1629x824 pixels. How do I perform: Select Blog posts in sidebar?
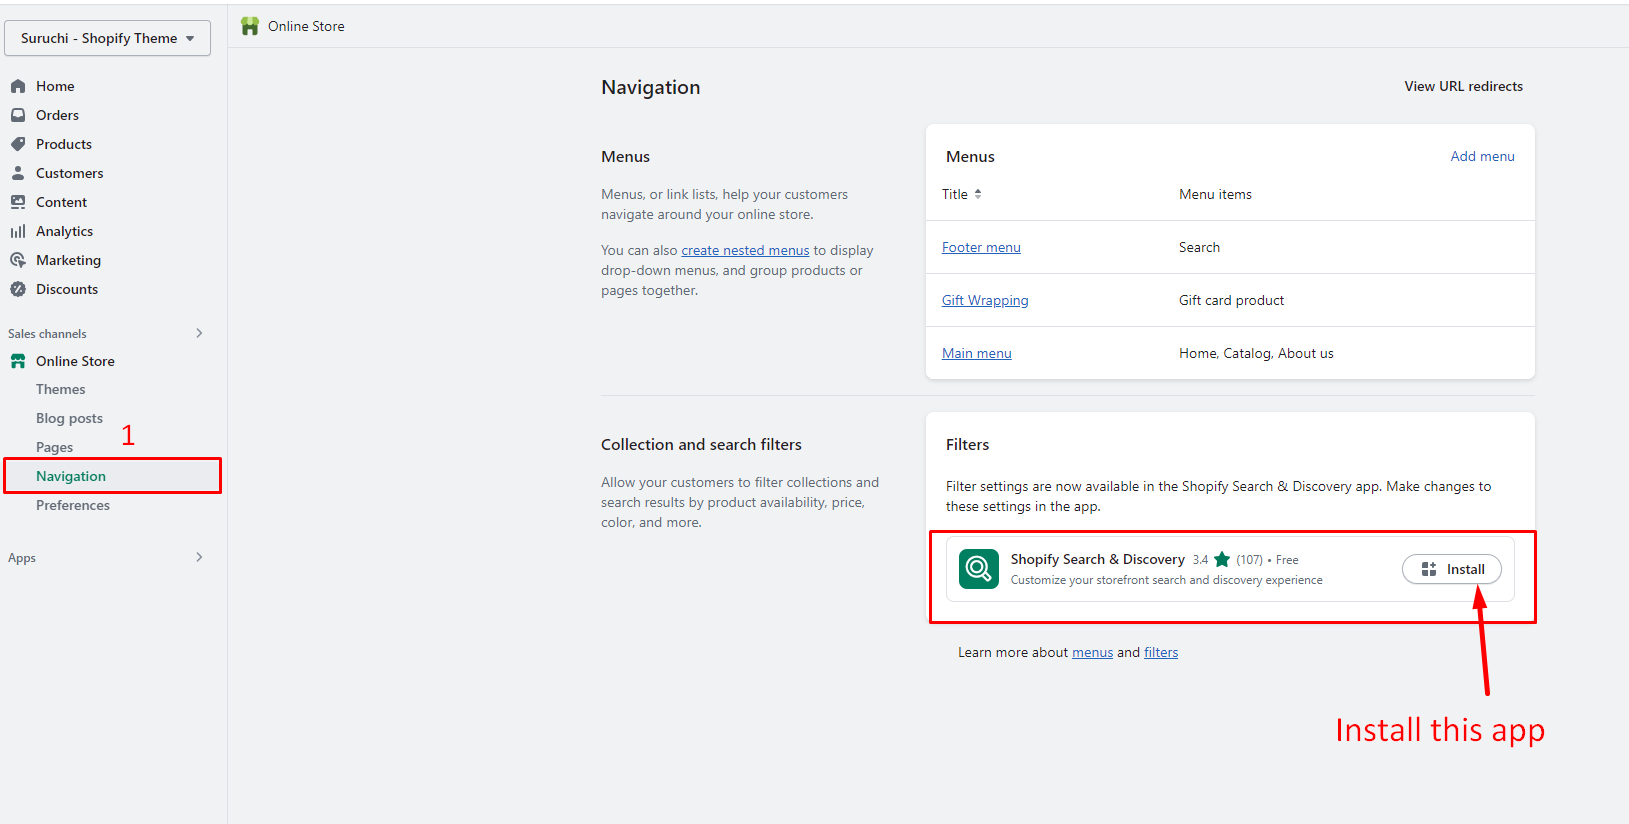(69, 418)
